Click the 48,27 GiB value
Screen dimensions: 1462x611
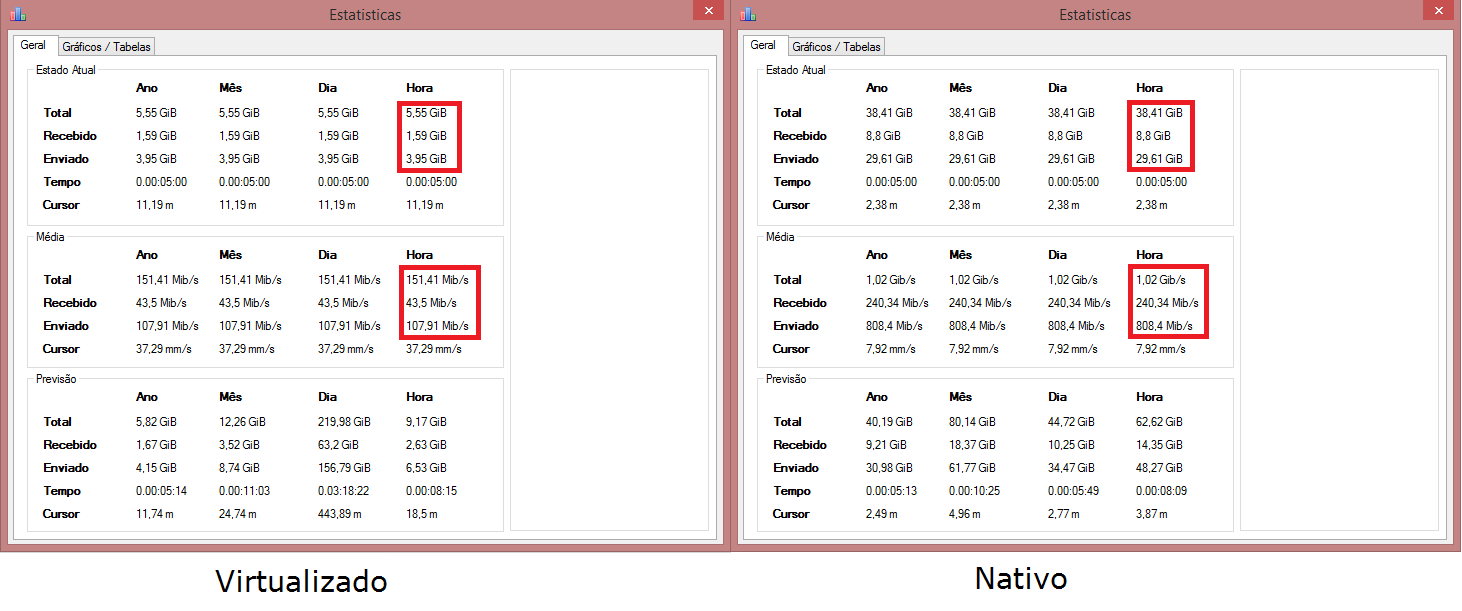pyautogui.click(x=1159, y=468)
